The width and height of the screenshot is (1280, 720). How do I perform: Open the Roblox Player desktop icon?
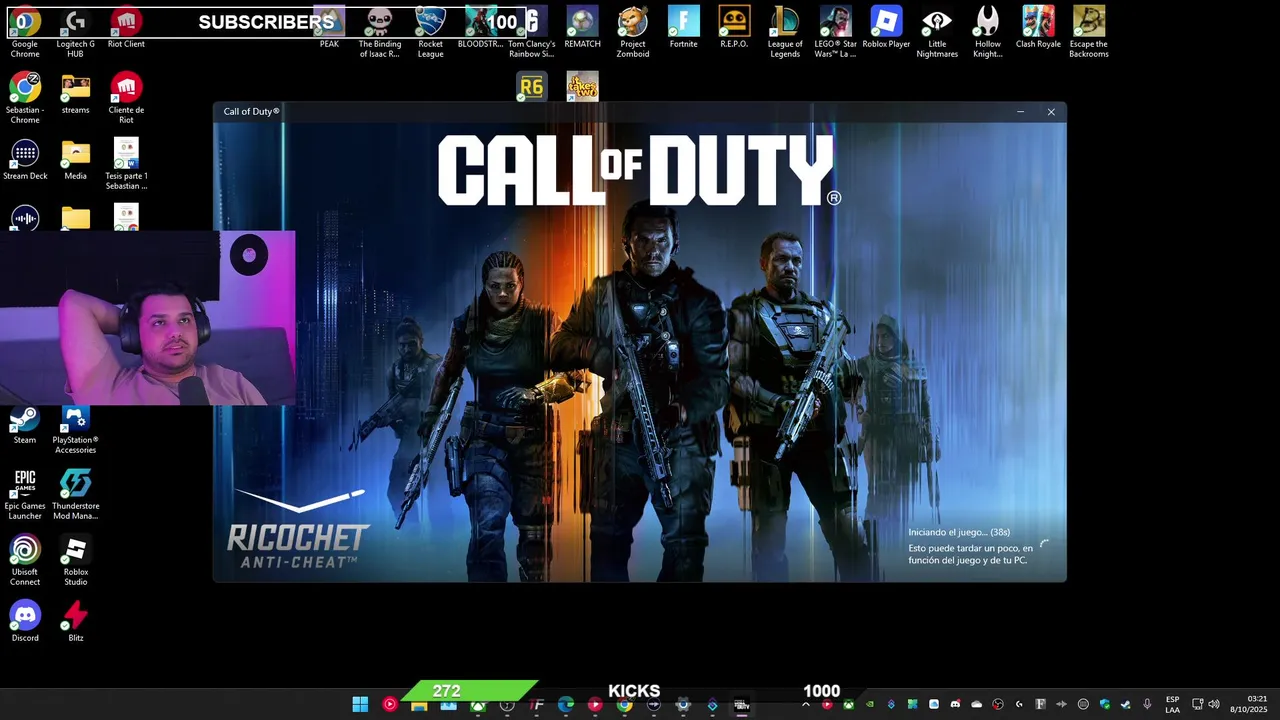(x=886, y=27)
